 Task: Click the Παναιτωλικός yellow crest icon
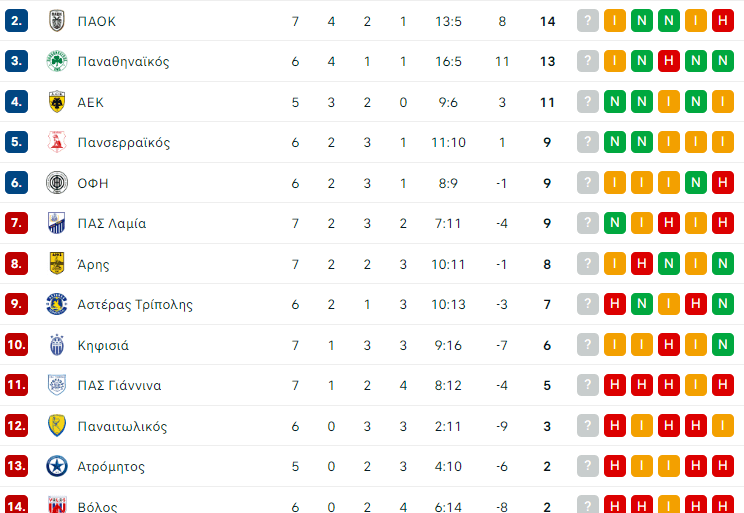point(56,426)
